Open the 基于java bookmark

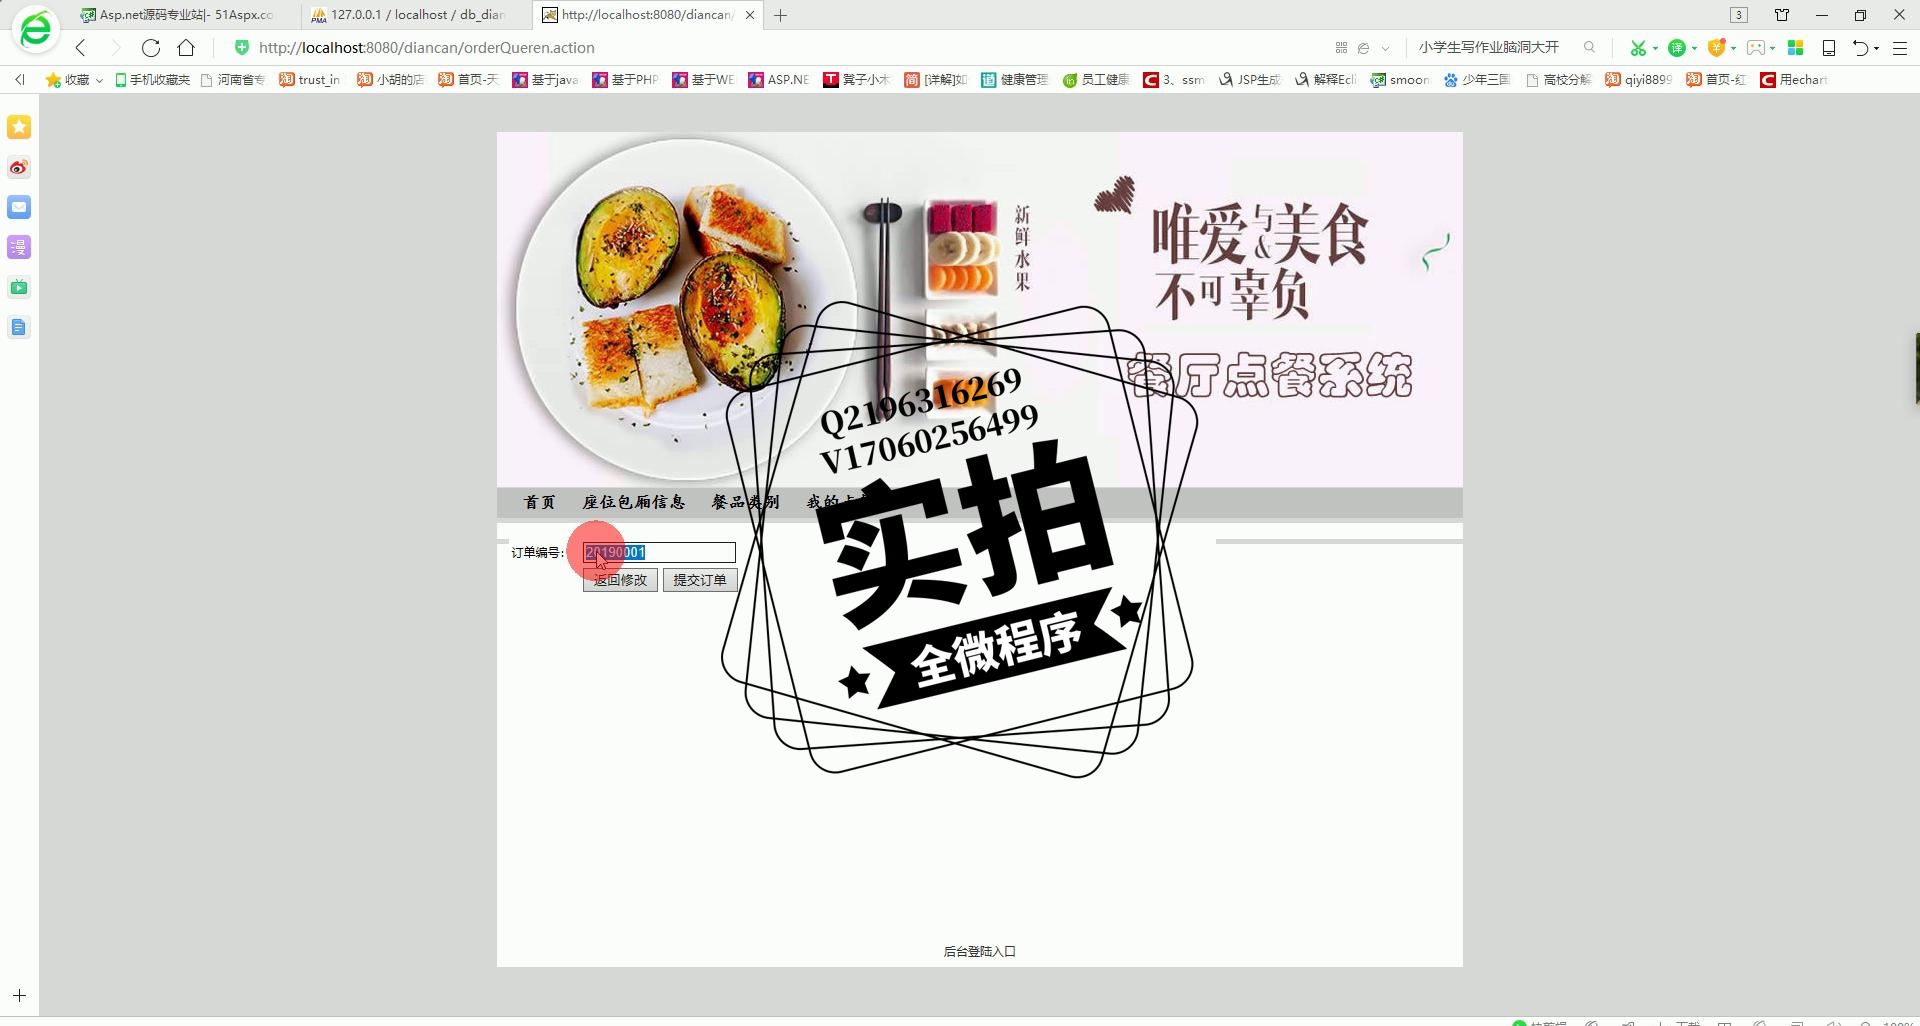[546, 79]
